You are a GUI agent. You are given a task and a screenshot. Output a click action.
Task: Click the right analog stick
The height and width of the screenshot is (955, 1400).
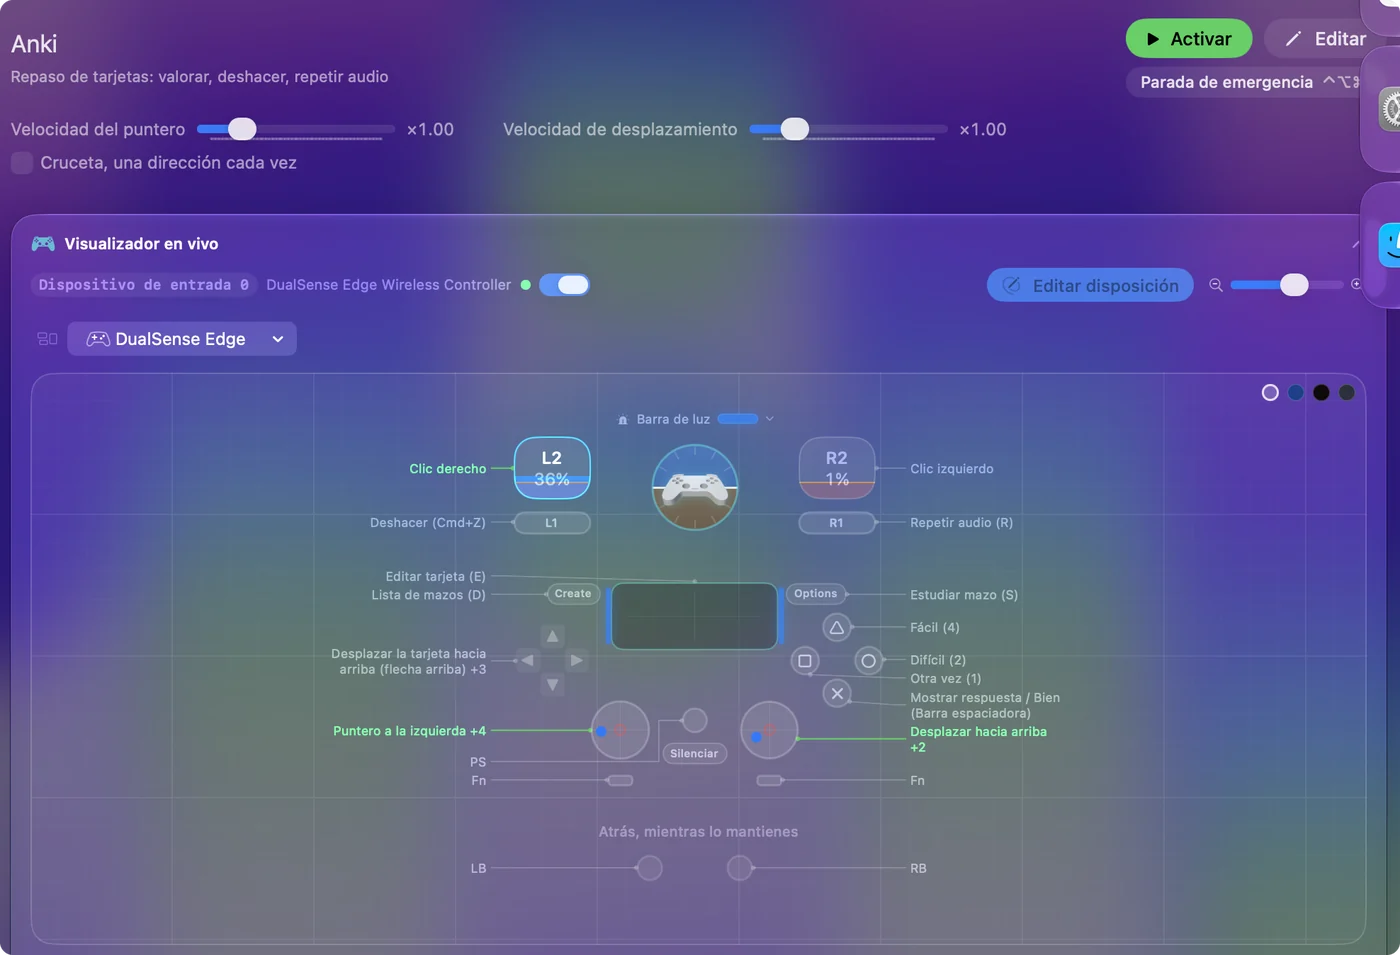(769, 730)
